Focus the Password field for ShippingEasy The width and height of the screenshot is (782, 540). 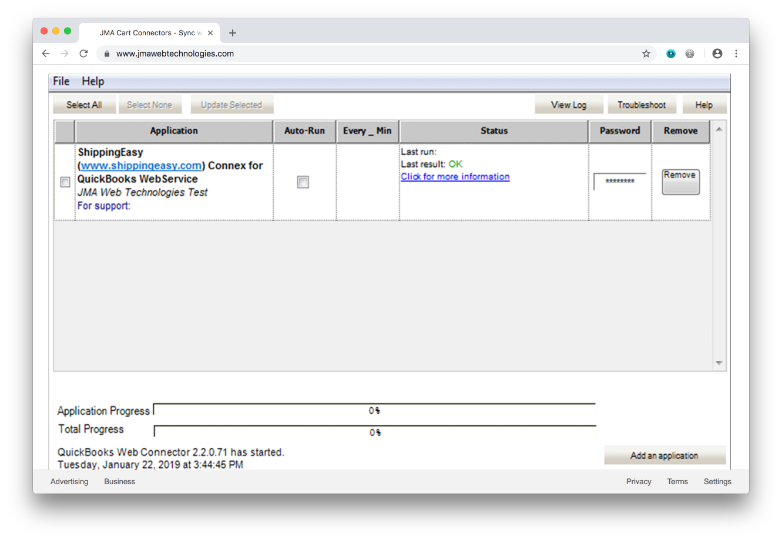point(620,181)
